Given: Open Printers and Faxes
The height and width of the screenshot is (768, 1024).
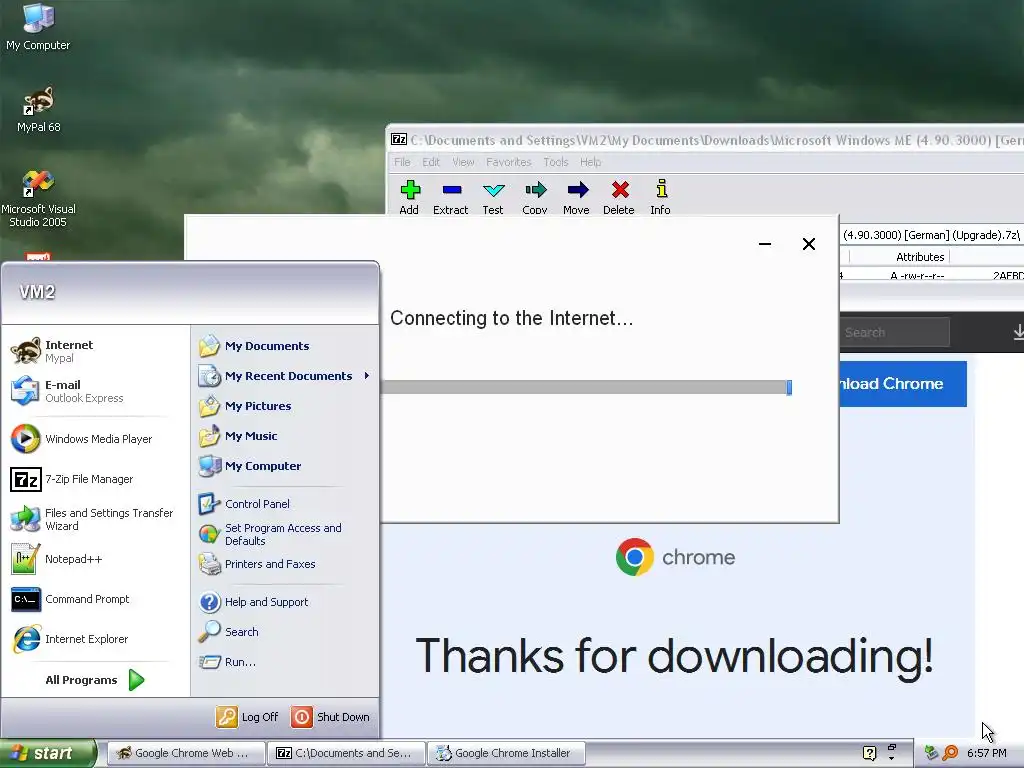Looking at the screenshot, I should 285,564.
